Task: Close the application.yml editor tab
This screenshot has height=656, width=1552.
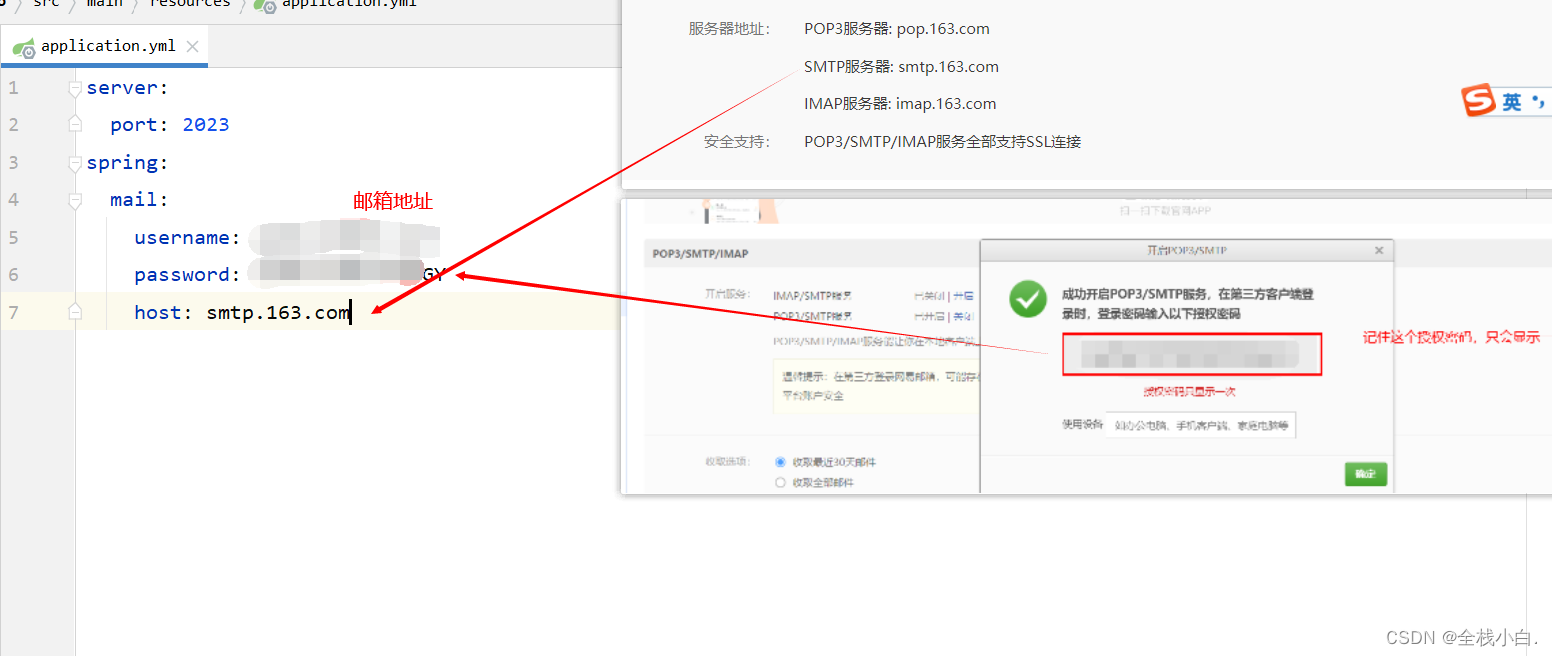Action: [x=193, y=46]
